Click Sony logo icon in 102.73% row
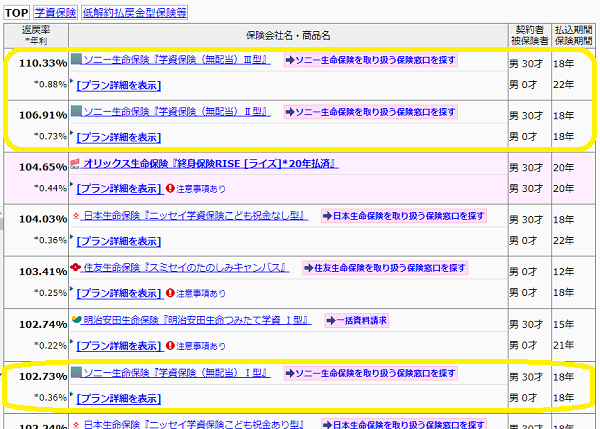Viewport: 600px width, 429px height. [x=77, y=372]
